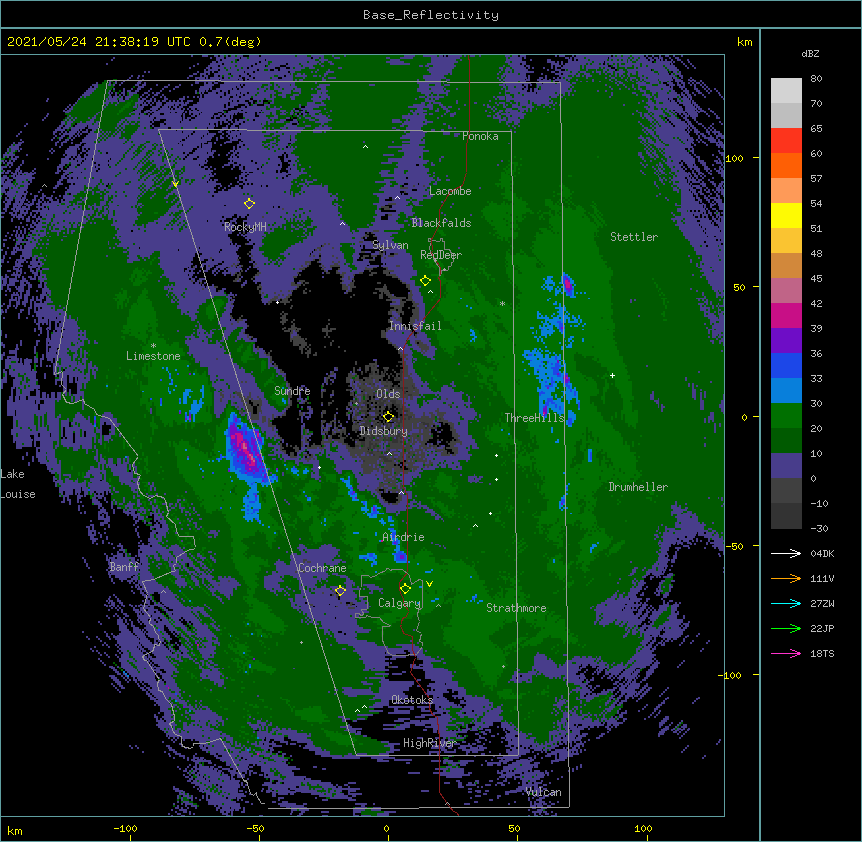Click the Blackfalds city label
The height and width of the screenshot is (842, 862).
(441, 223)
